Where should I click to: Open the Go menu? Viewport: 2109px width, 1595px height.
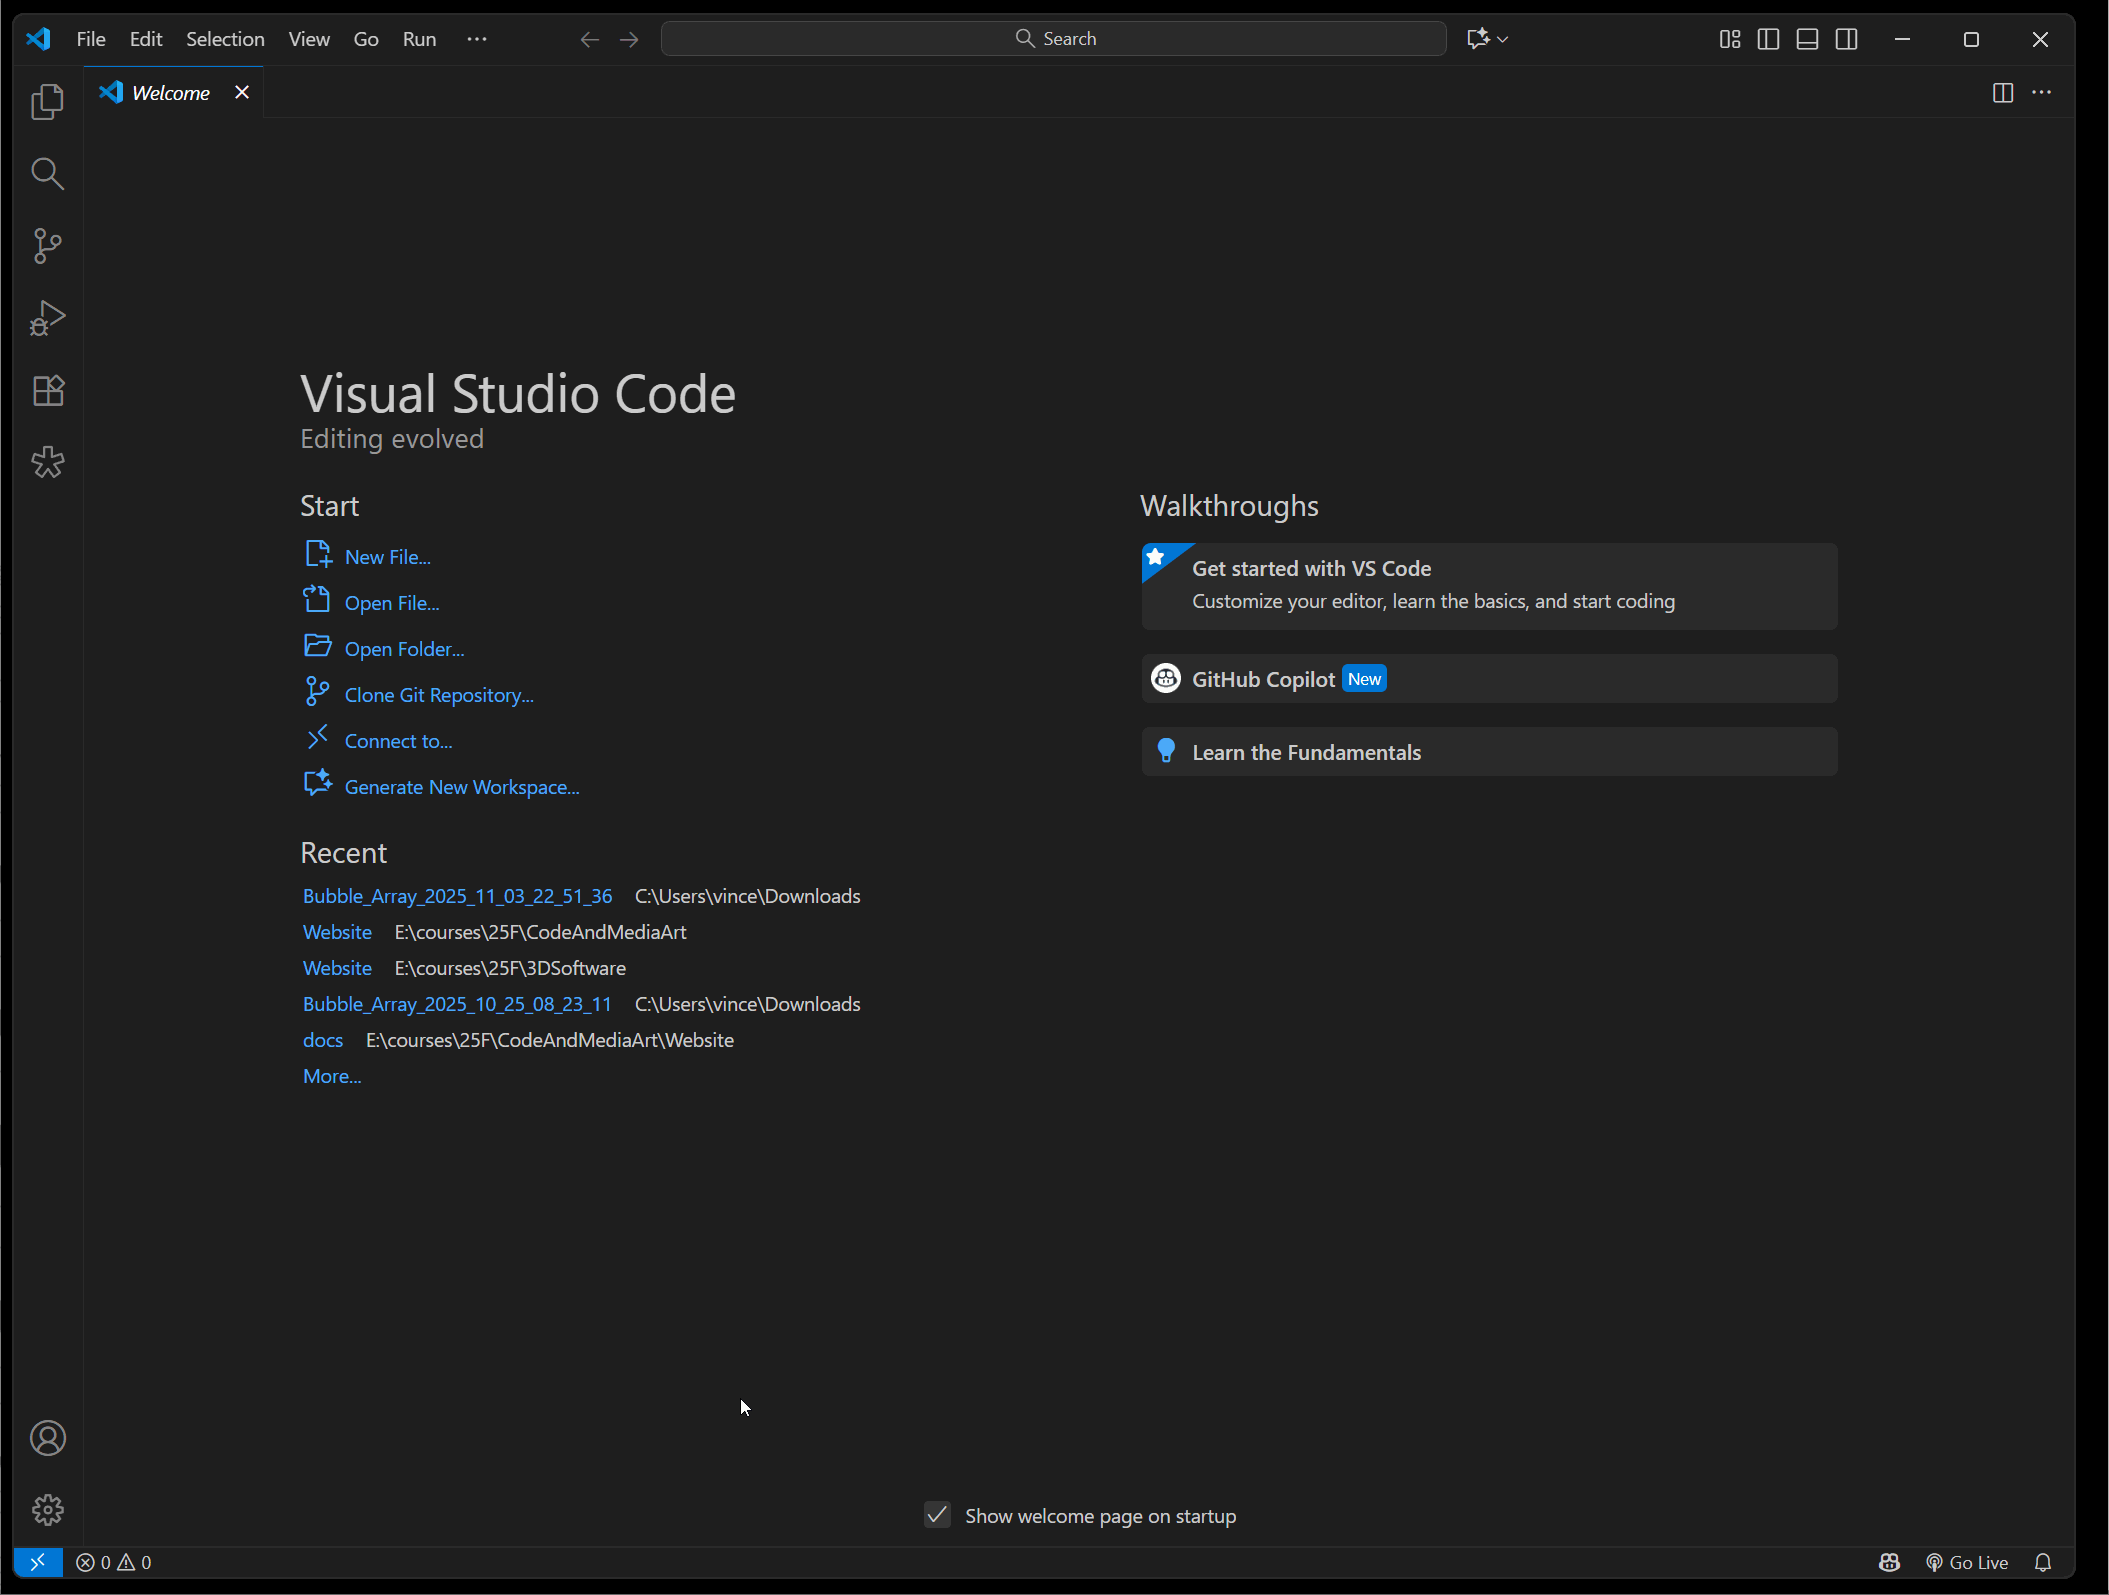[x=365, y=39]
